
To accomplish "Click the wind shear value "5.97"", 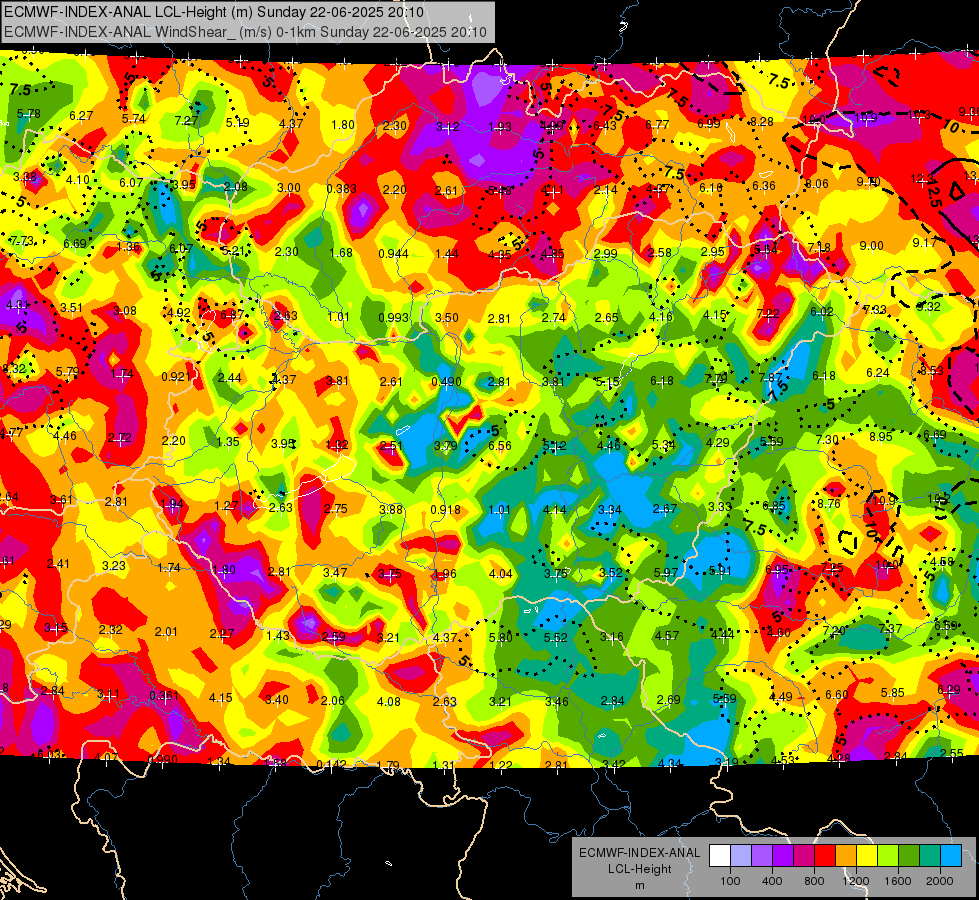I will 665,572.
